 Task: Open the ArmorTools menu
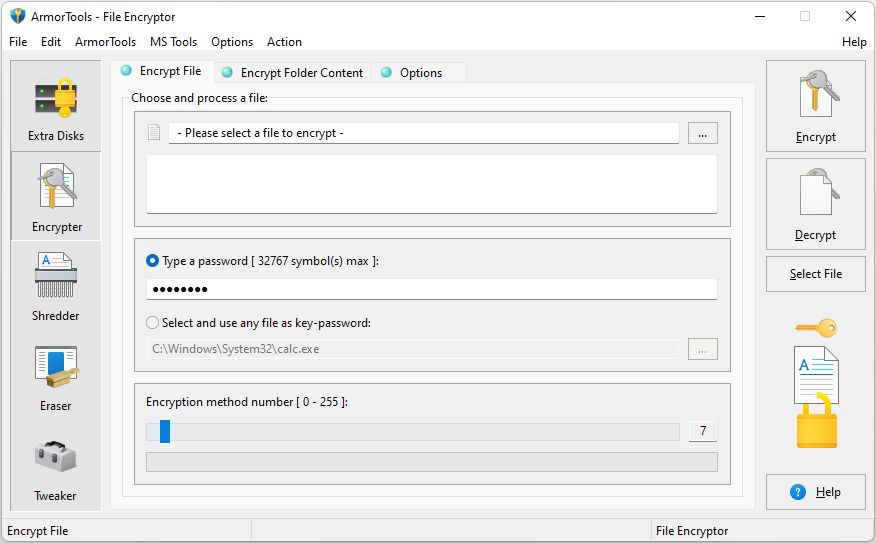pos(105,42)
